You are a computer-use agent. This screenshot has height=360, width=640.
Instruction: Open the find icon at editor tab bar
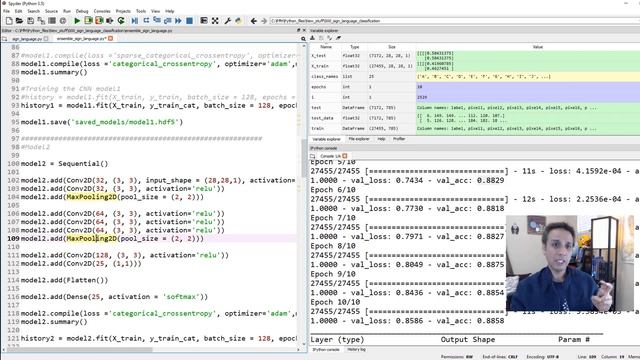pyautogui.click(x=303, y=39)
